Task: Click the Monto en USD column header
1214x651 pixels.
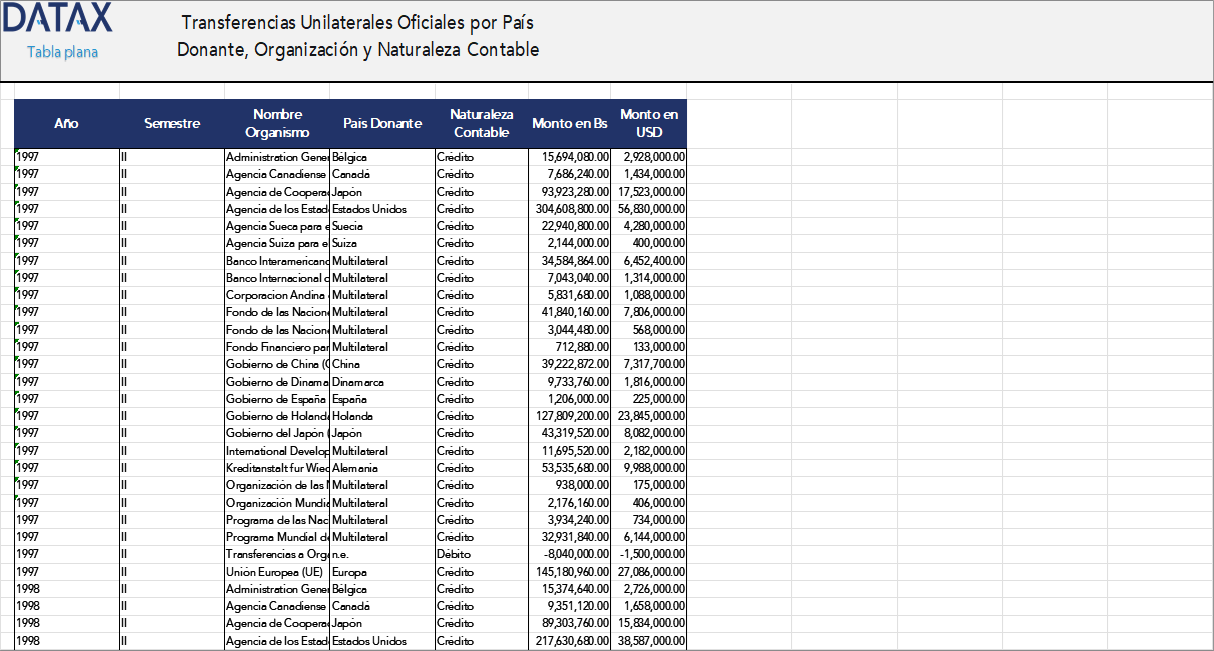Action: 648,123
